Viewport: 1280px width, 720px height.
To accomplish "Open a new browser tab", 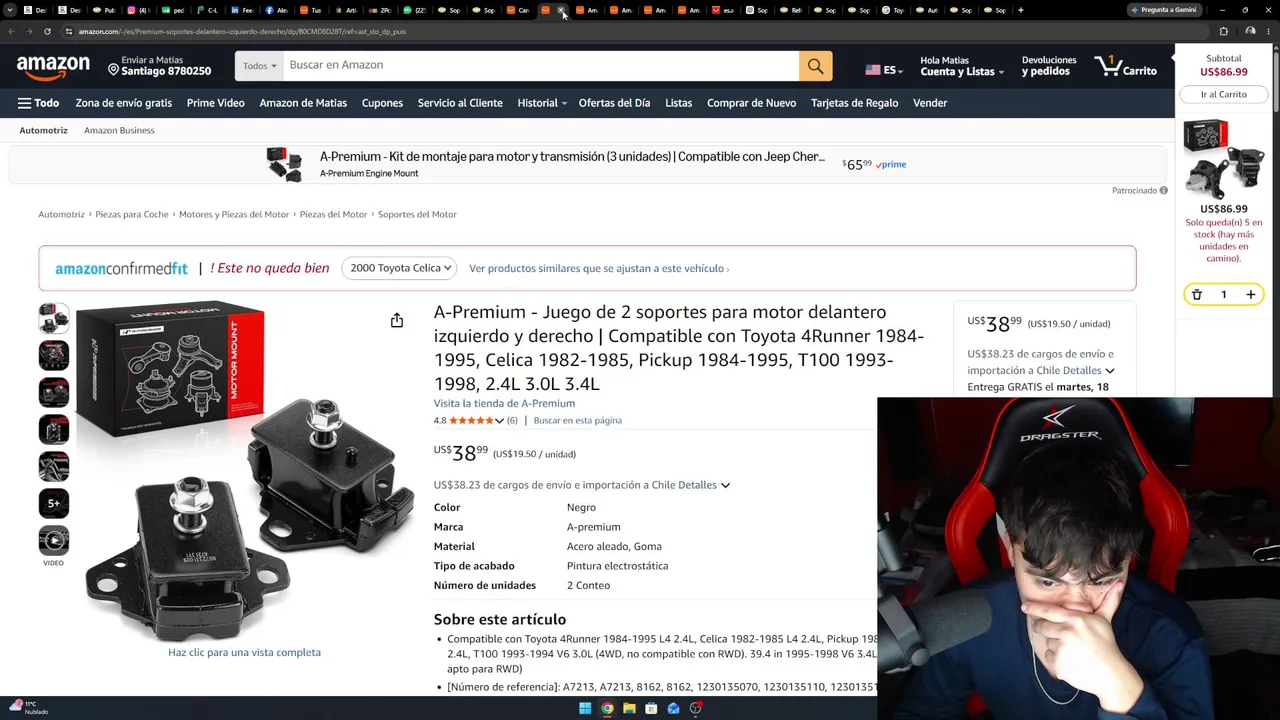I will [1020, 10].
